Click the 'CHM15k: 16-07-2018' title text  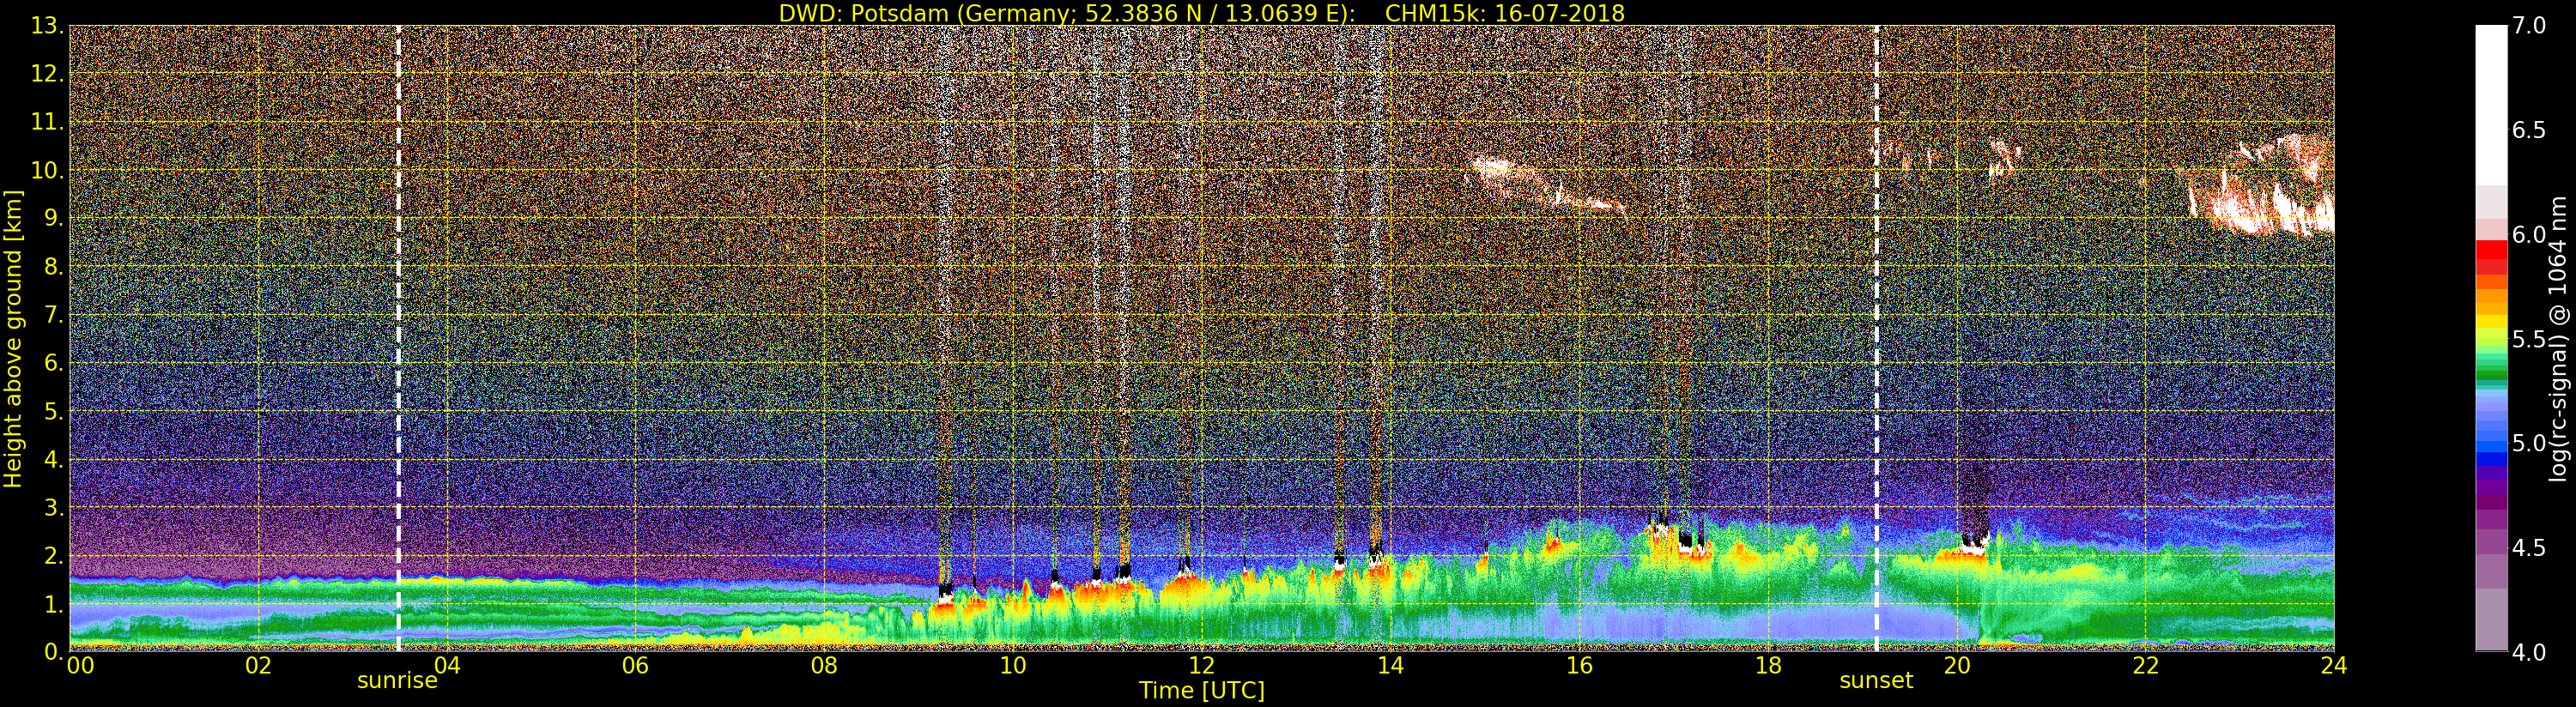click(x=1504, y=13)
